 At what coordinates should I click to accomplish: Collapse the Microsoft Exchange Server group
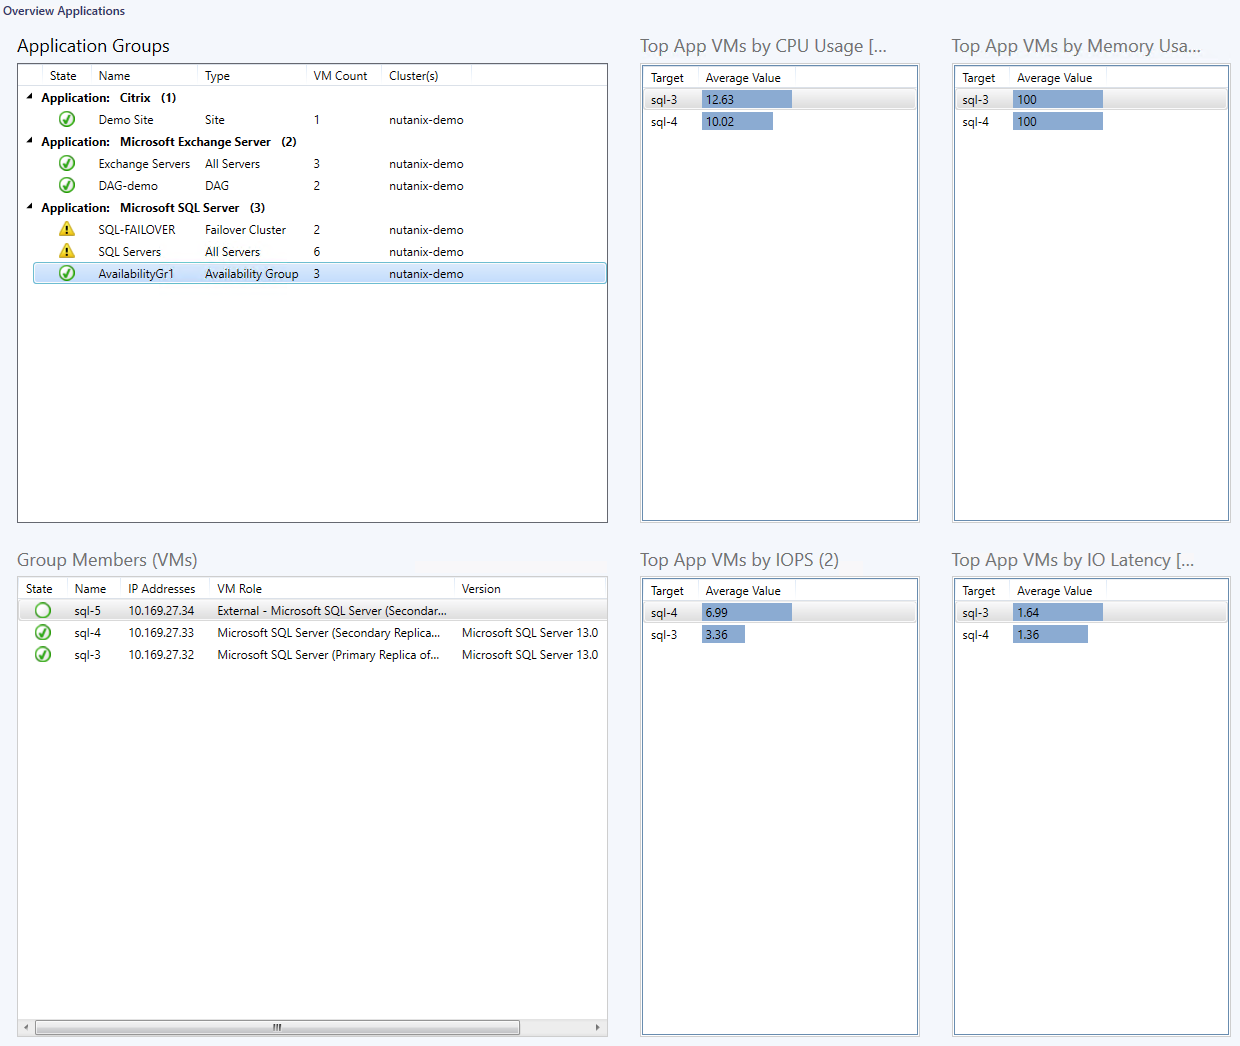point(29,141)
